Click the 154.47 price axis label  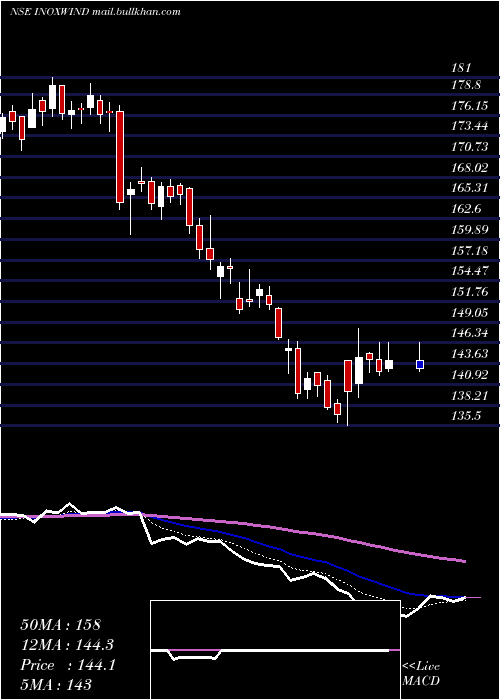coord(469,271)
